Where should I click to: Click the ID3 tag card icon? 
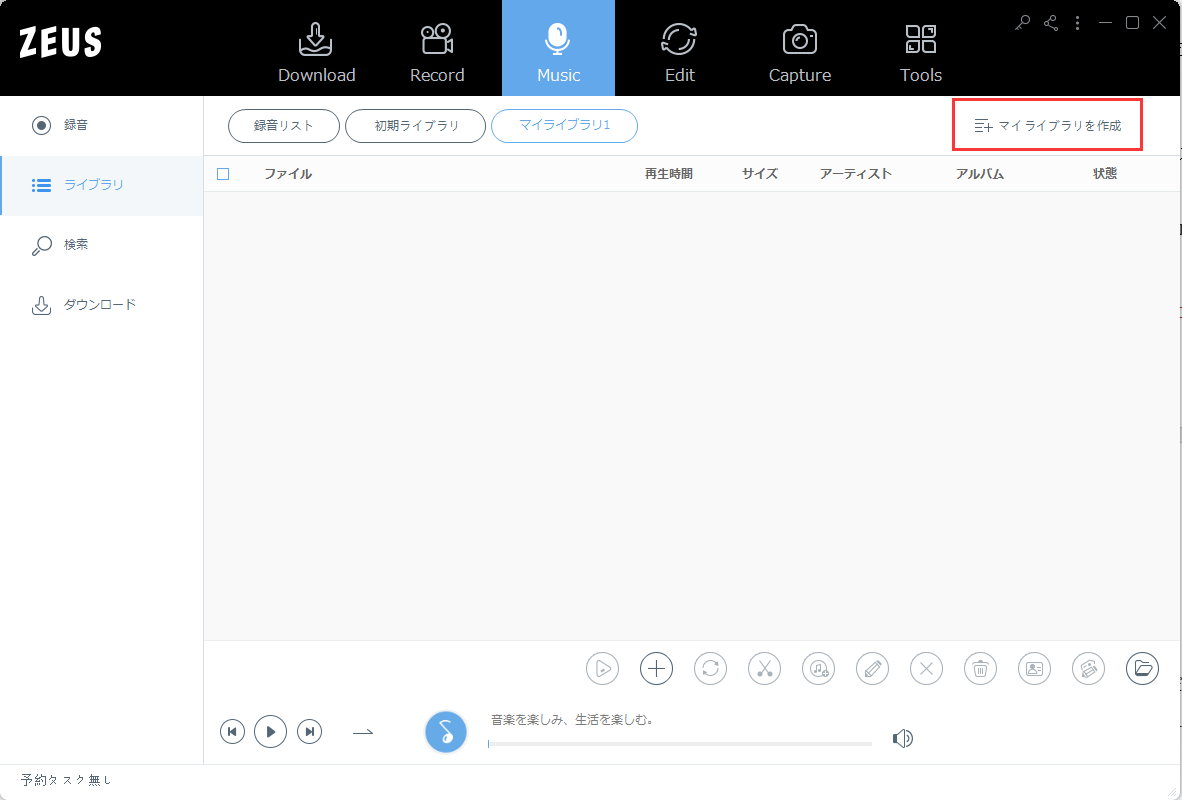click(x=1034, y=668)
